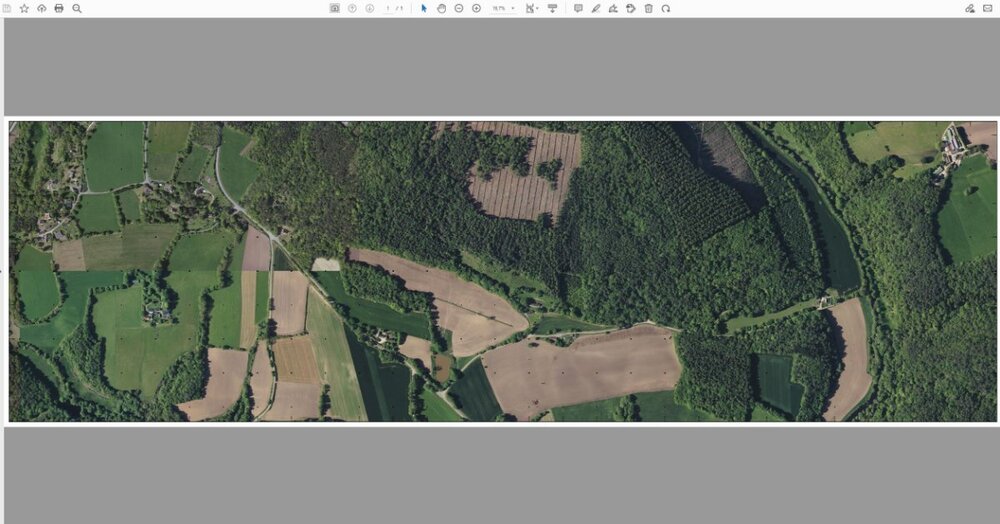Click the save file icon
This screenshot has width=1000, height=524.
click(x=7, y=8)
